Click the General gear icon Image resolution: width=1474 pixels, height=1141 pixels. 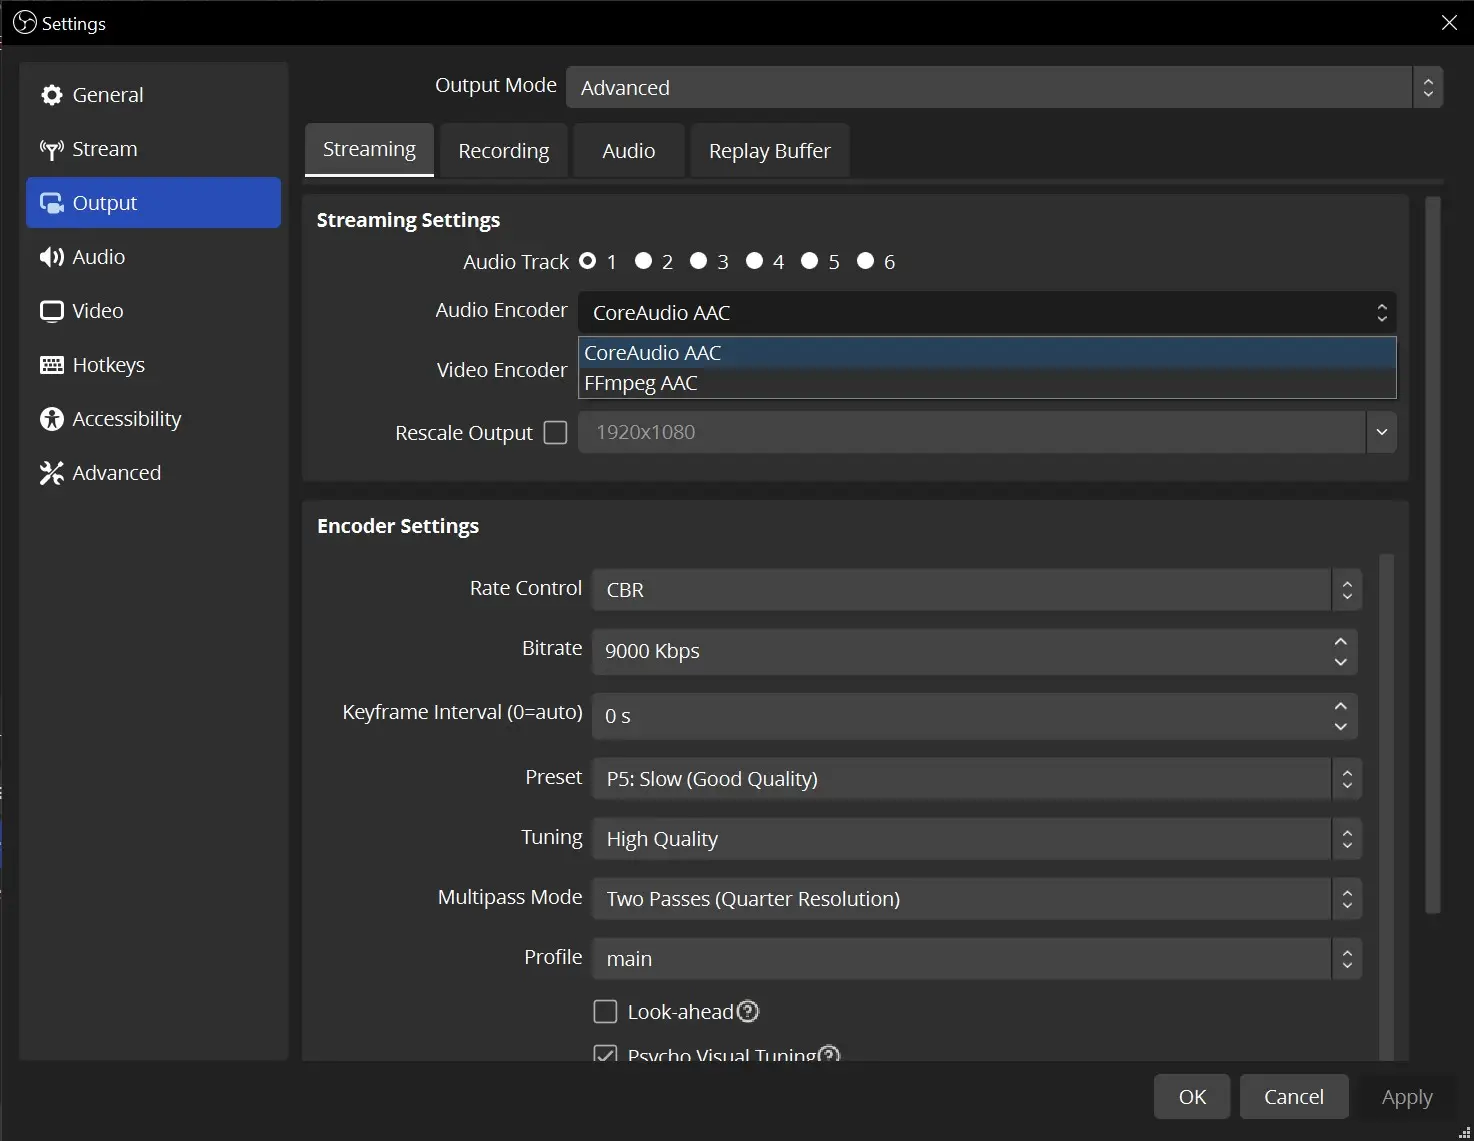[x=51, y=95]
